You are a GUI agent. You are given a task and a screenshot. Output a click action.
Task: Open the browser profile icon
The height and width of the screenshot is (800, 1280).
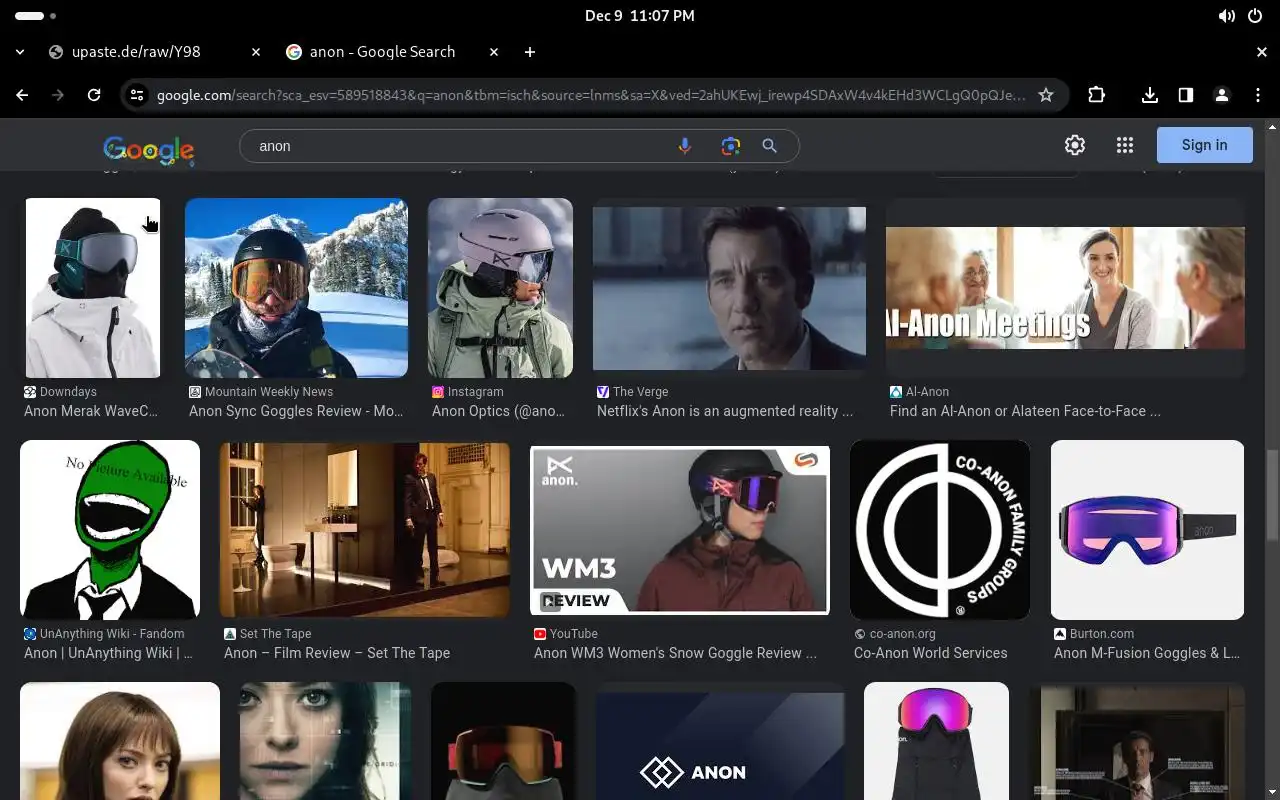point(1222,95)
